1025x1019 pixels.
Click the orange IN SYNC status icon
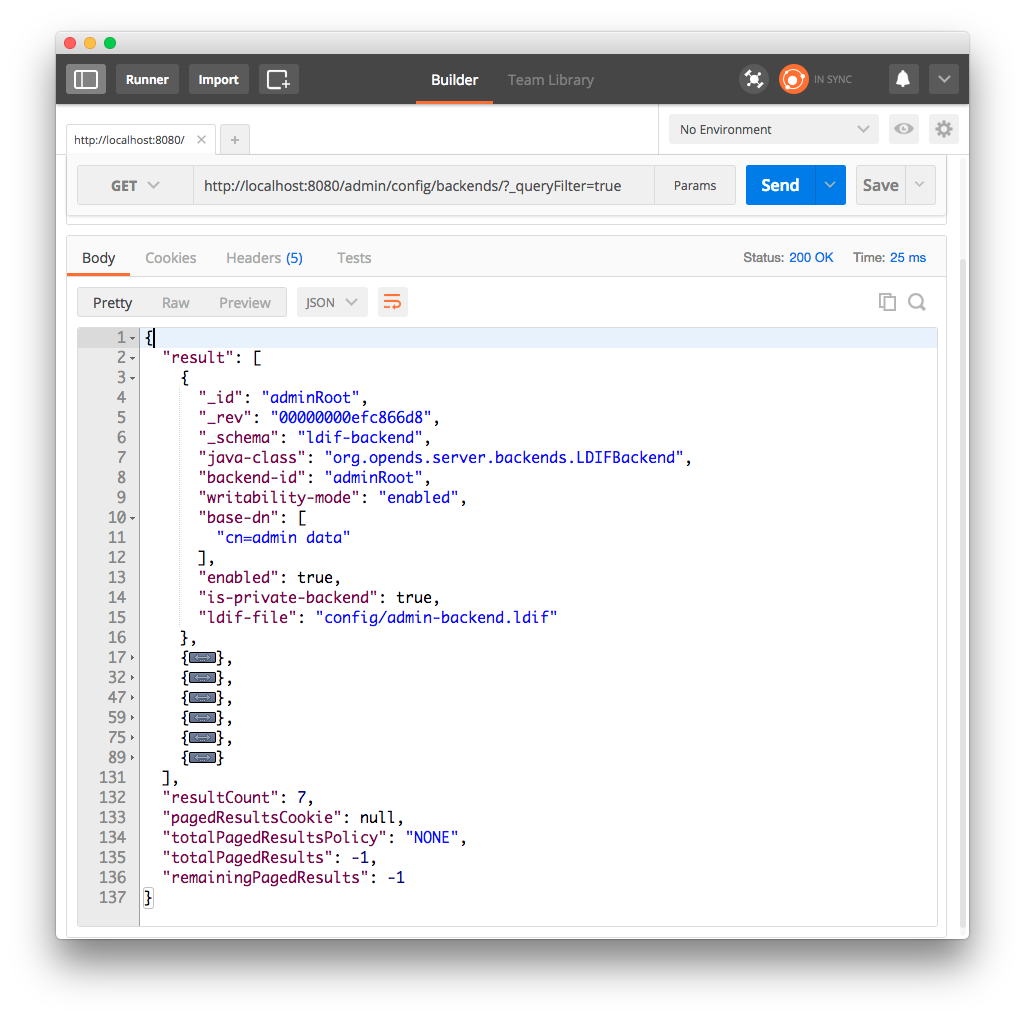pos(793,78)
